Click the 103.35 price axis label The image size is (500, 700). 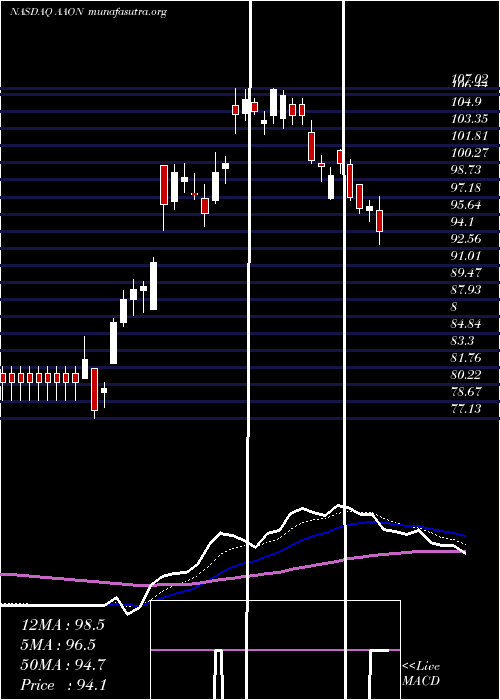pos(467,119)
